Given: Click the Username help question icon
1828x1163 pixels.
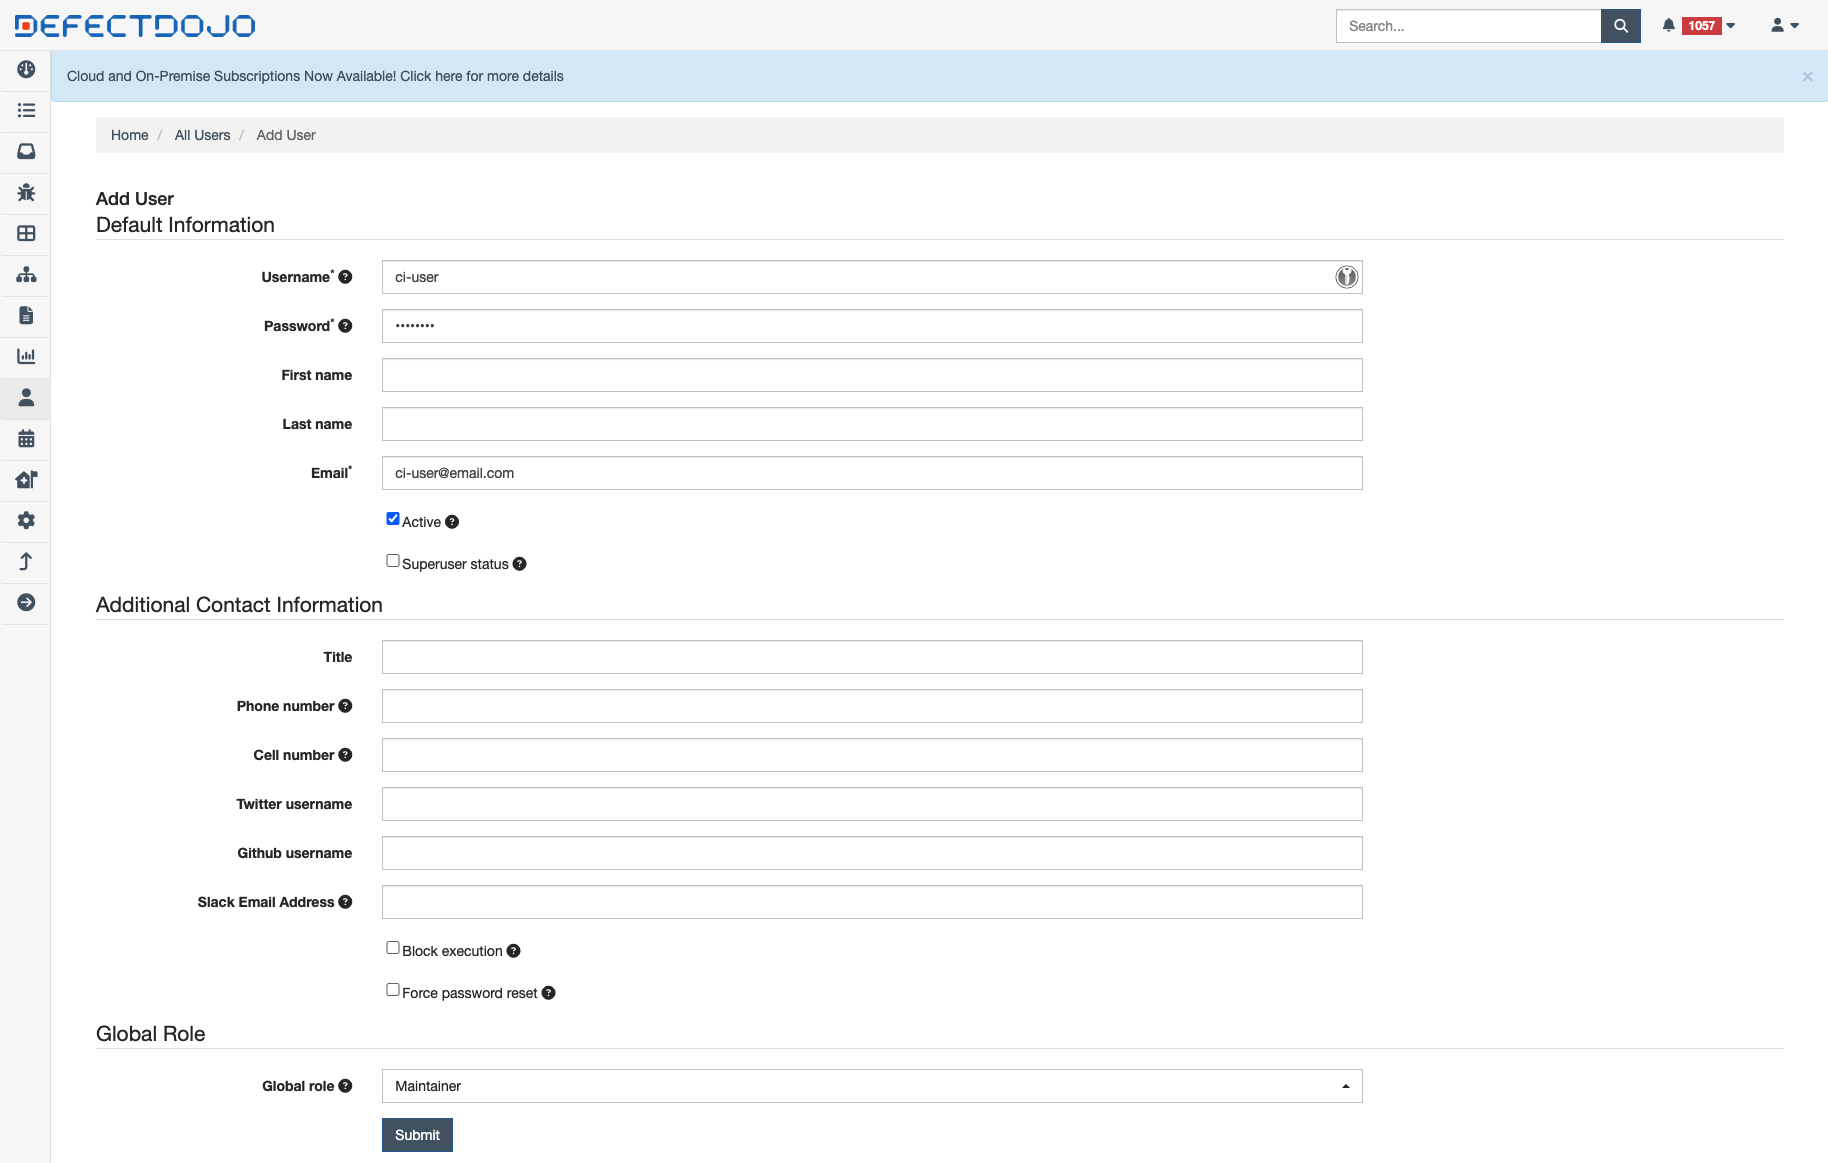Looking at the screenshot, I should pos(345,277).
